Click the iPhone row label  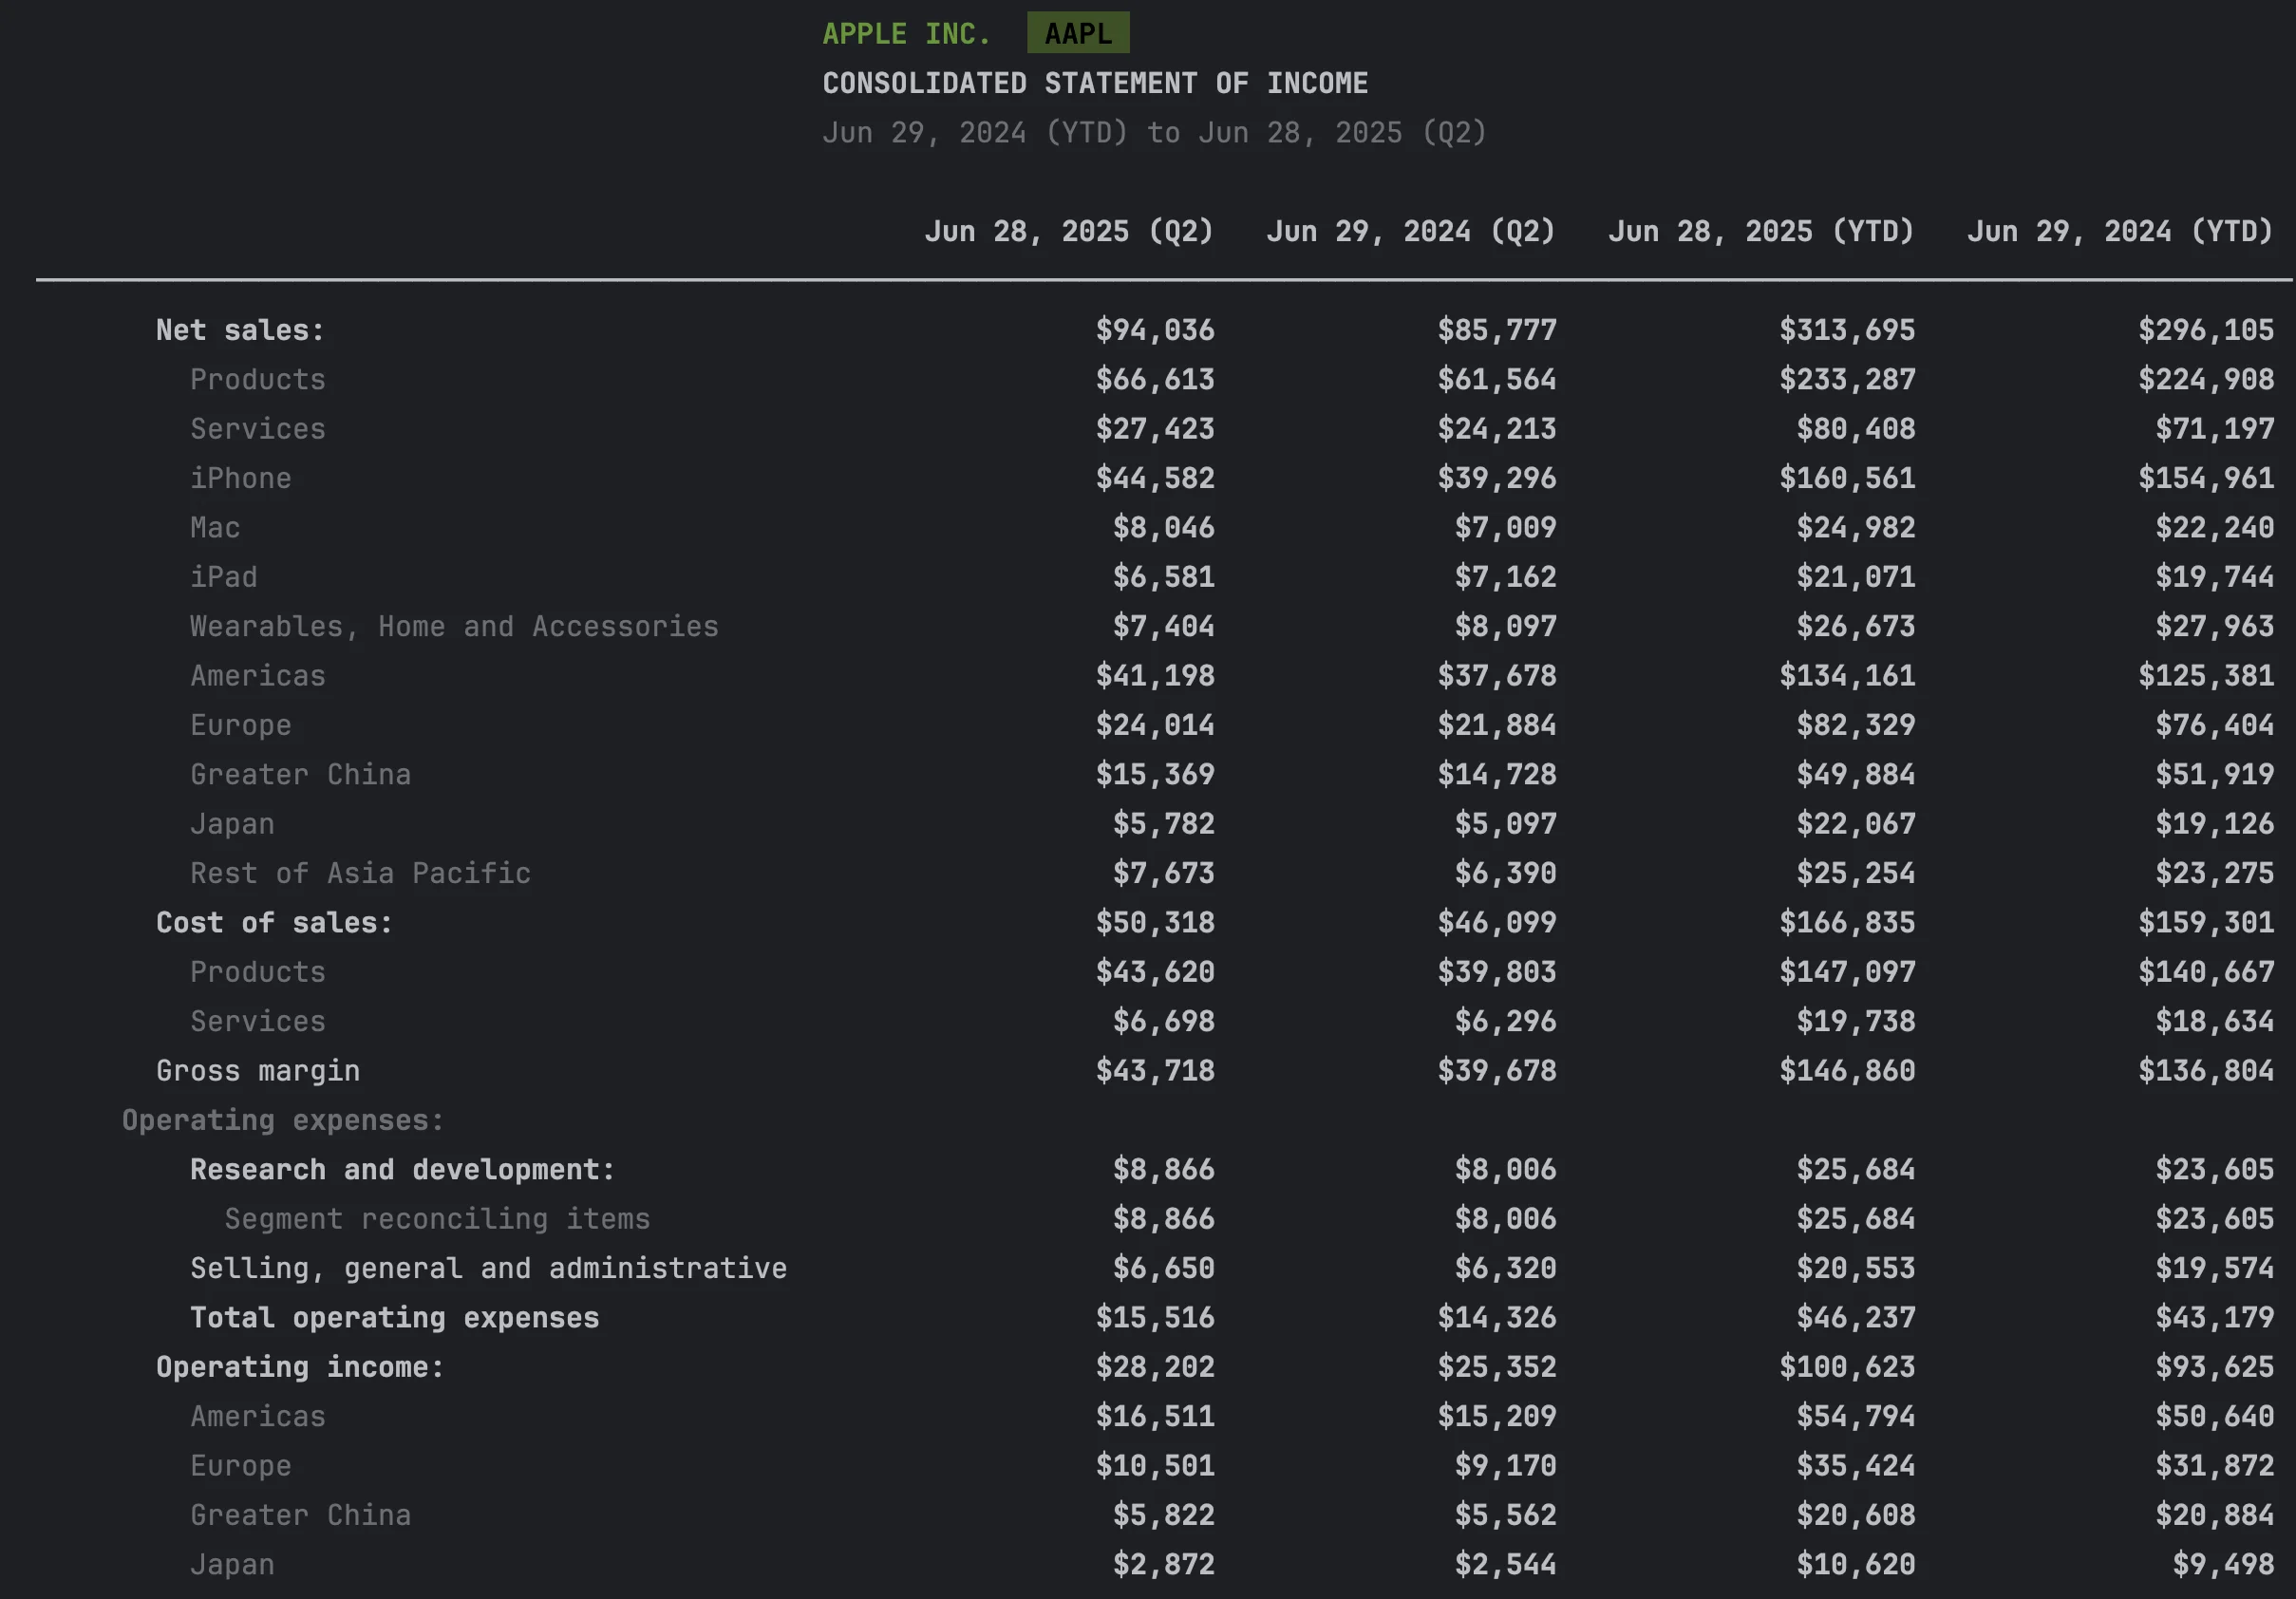tap(241, 478)
